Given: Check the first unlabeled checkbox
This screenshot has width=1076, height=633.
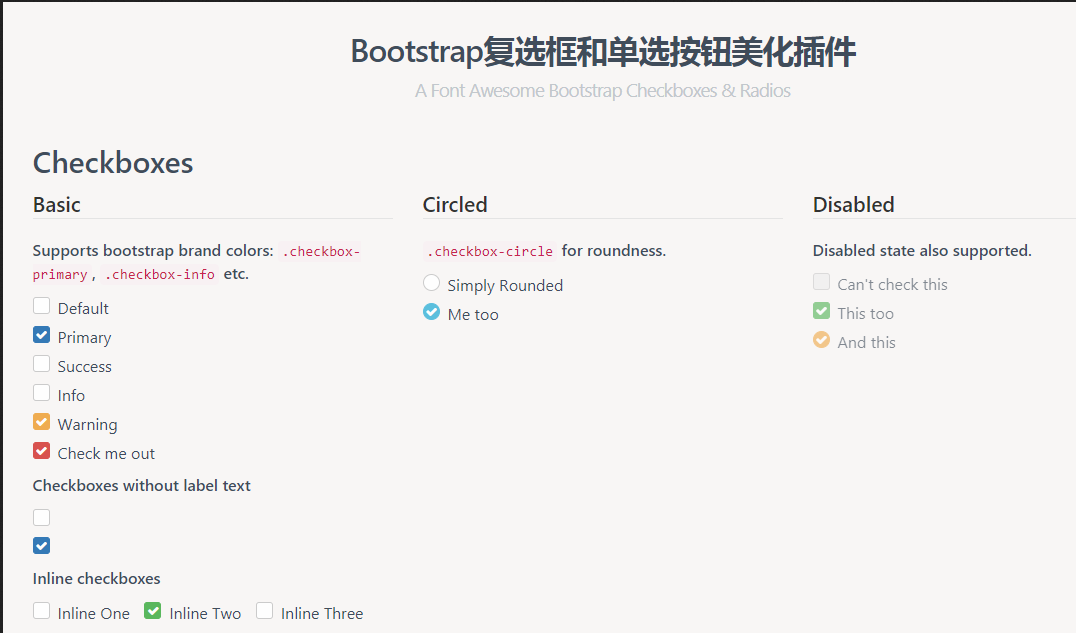Looking at the screenshot, I should 41,517.
